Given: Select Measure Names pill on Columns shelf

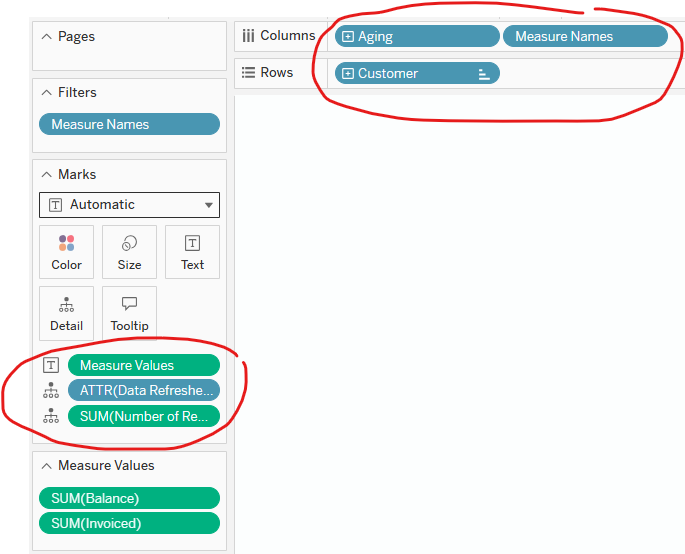Looking at the screenshot, I should point(584,37).
